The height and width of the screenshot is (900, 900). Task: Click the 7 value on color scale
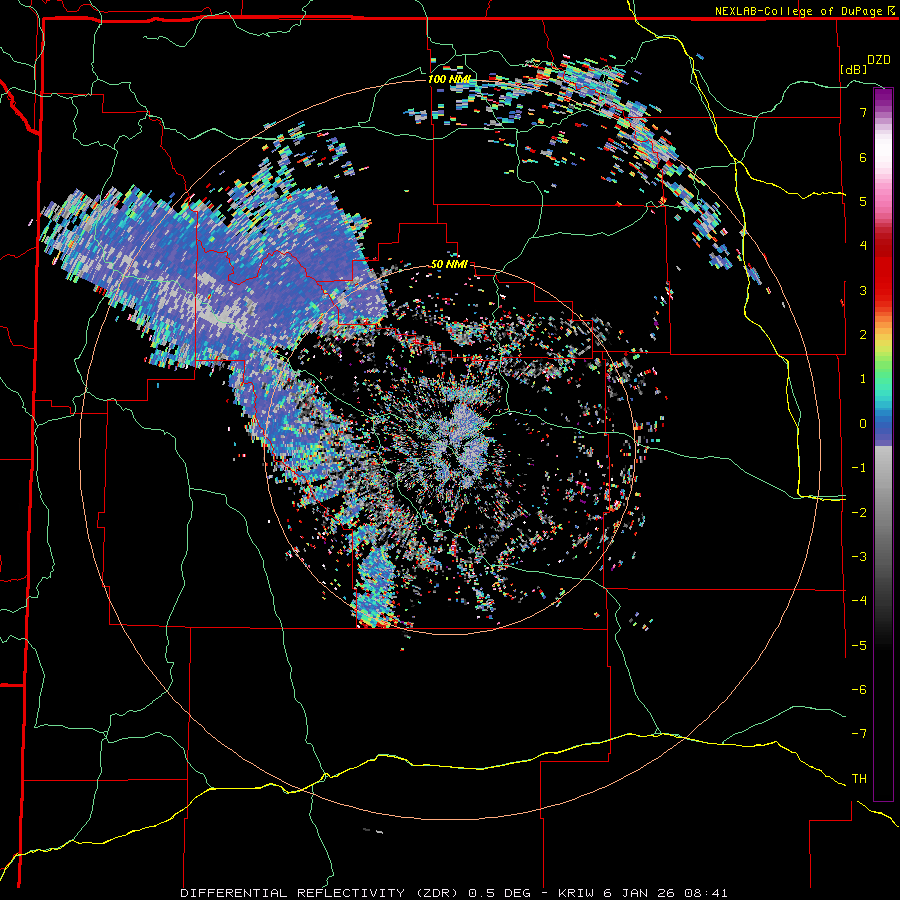point(863,112)
